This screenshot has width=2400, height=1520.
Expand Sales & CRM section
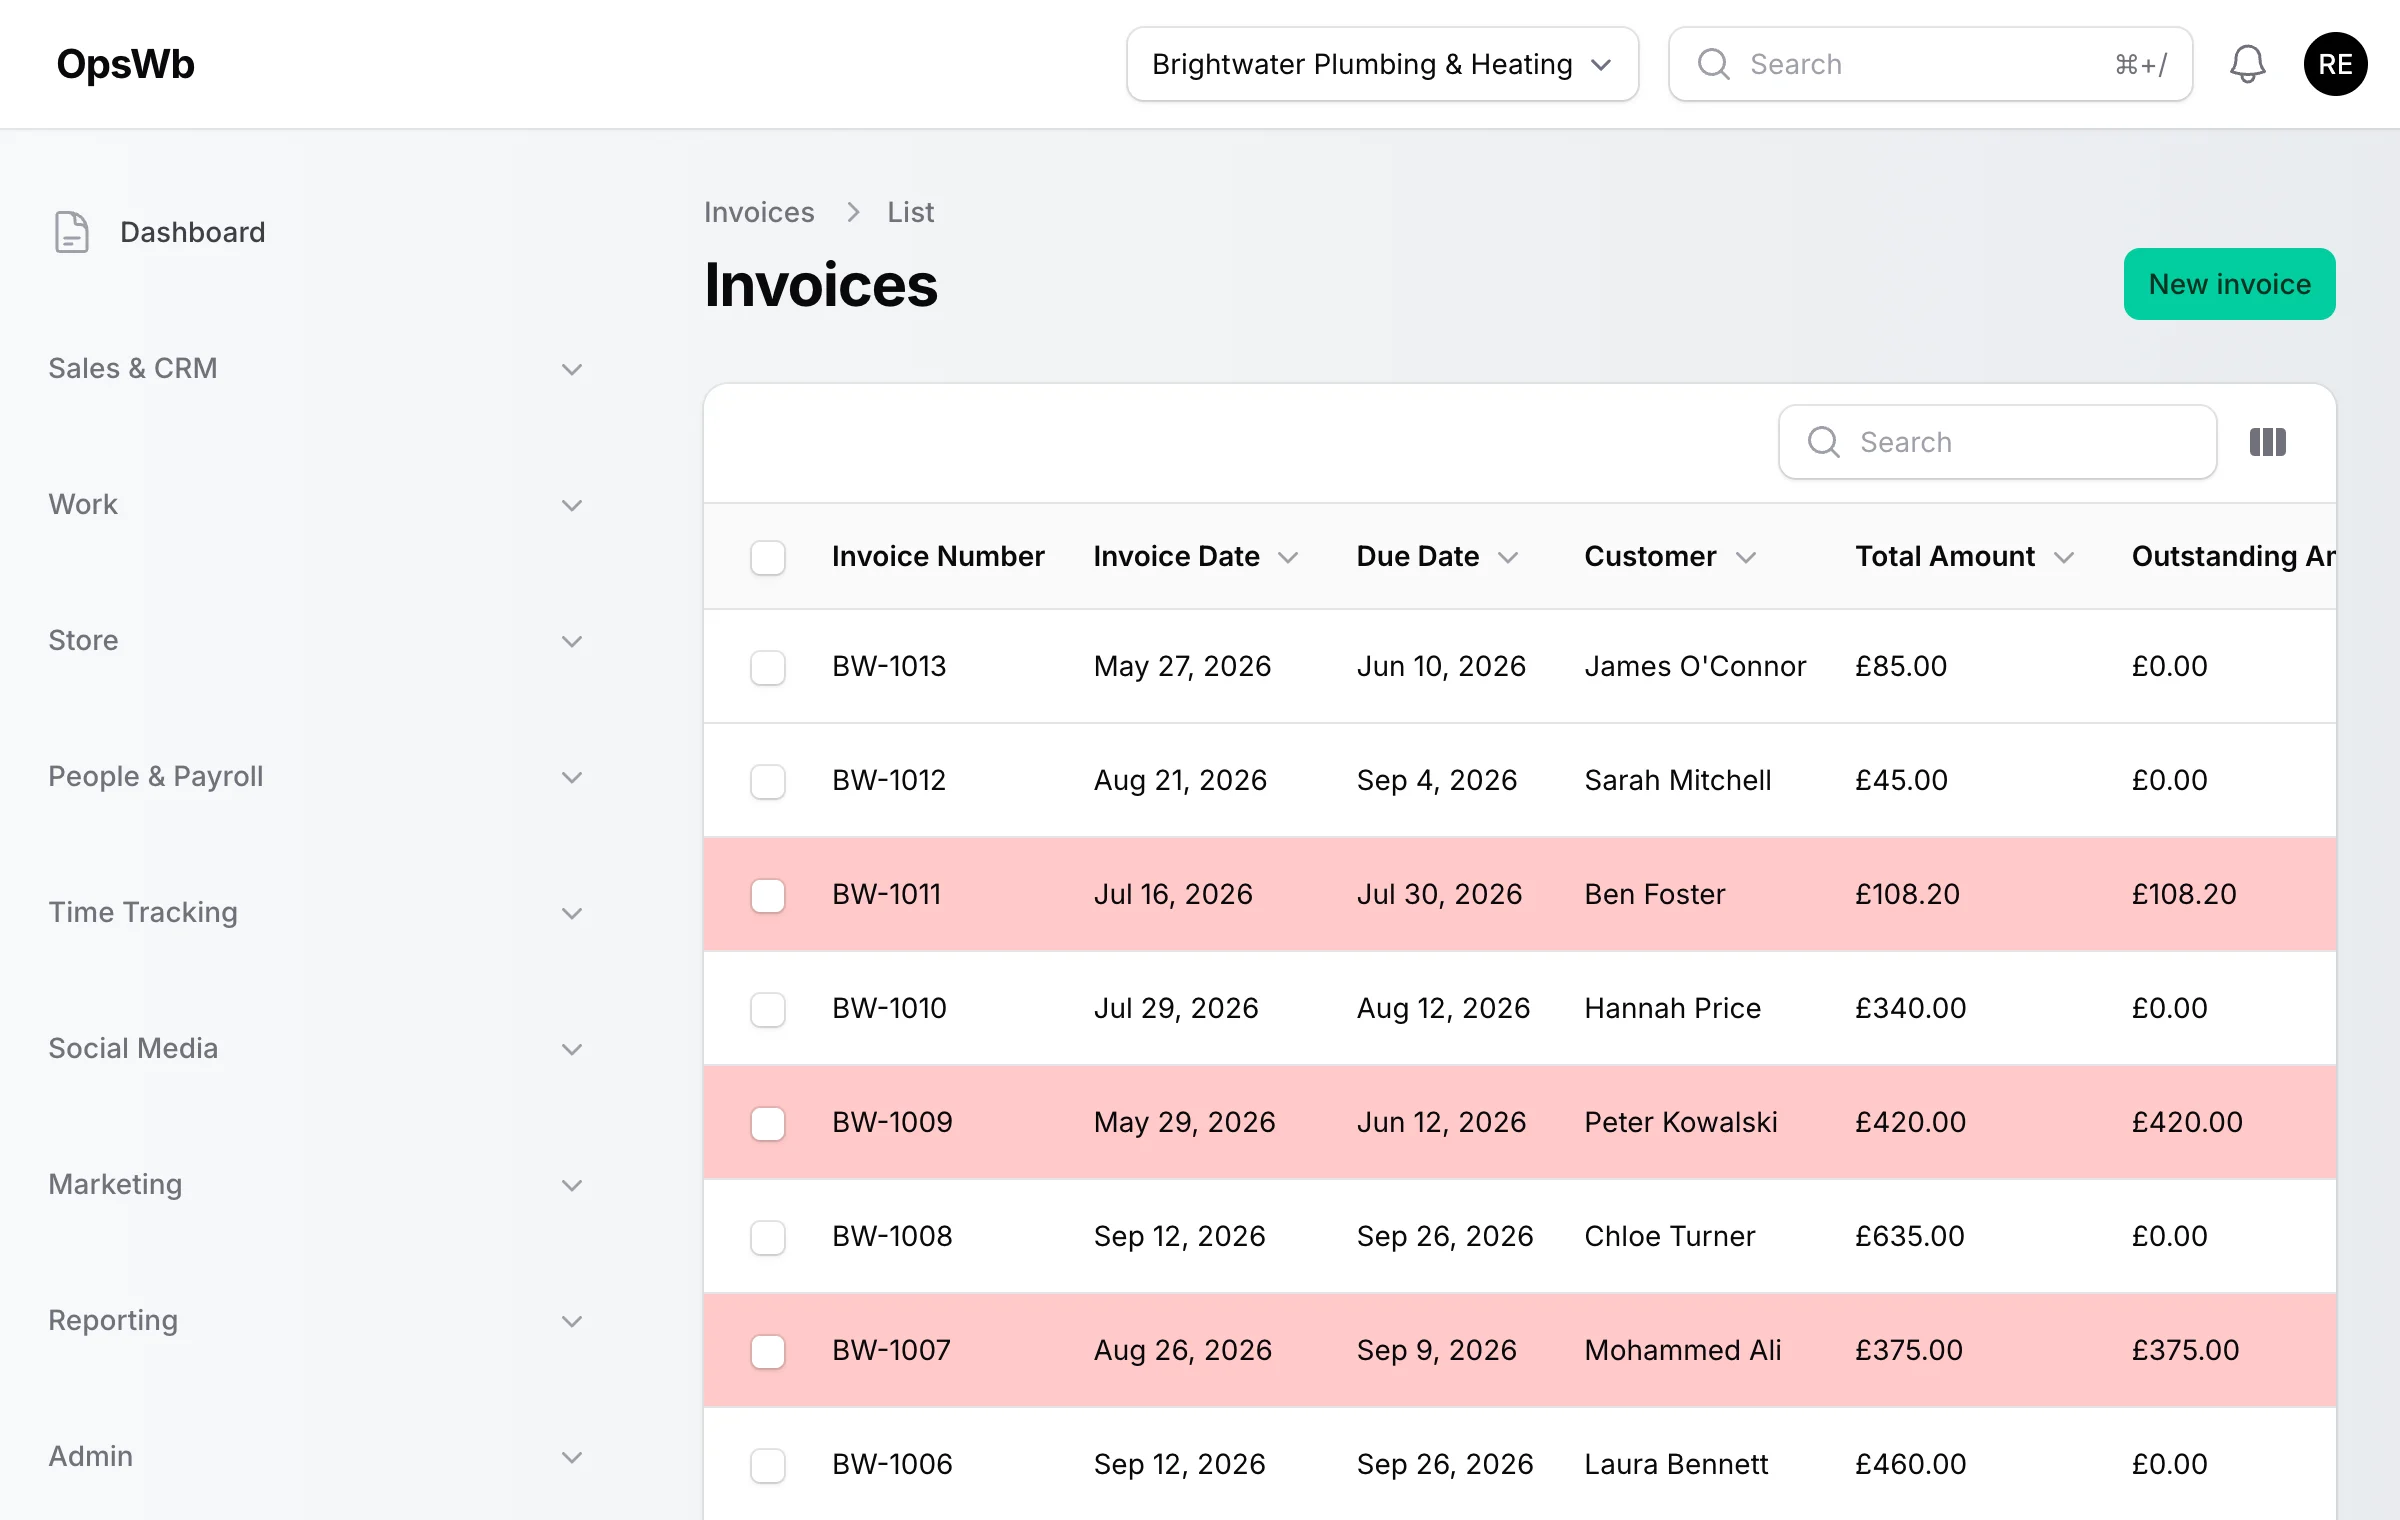tap(316, 368)
